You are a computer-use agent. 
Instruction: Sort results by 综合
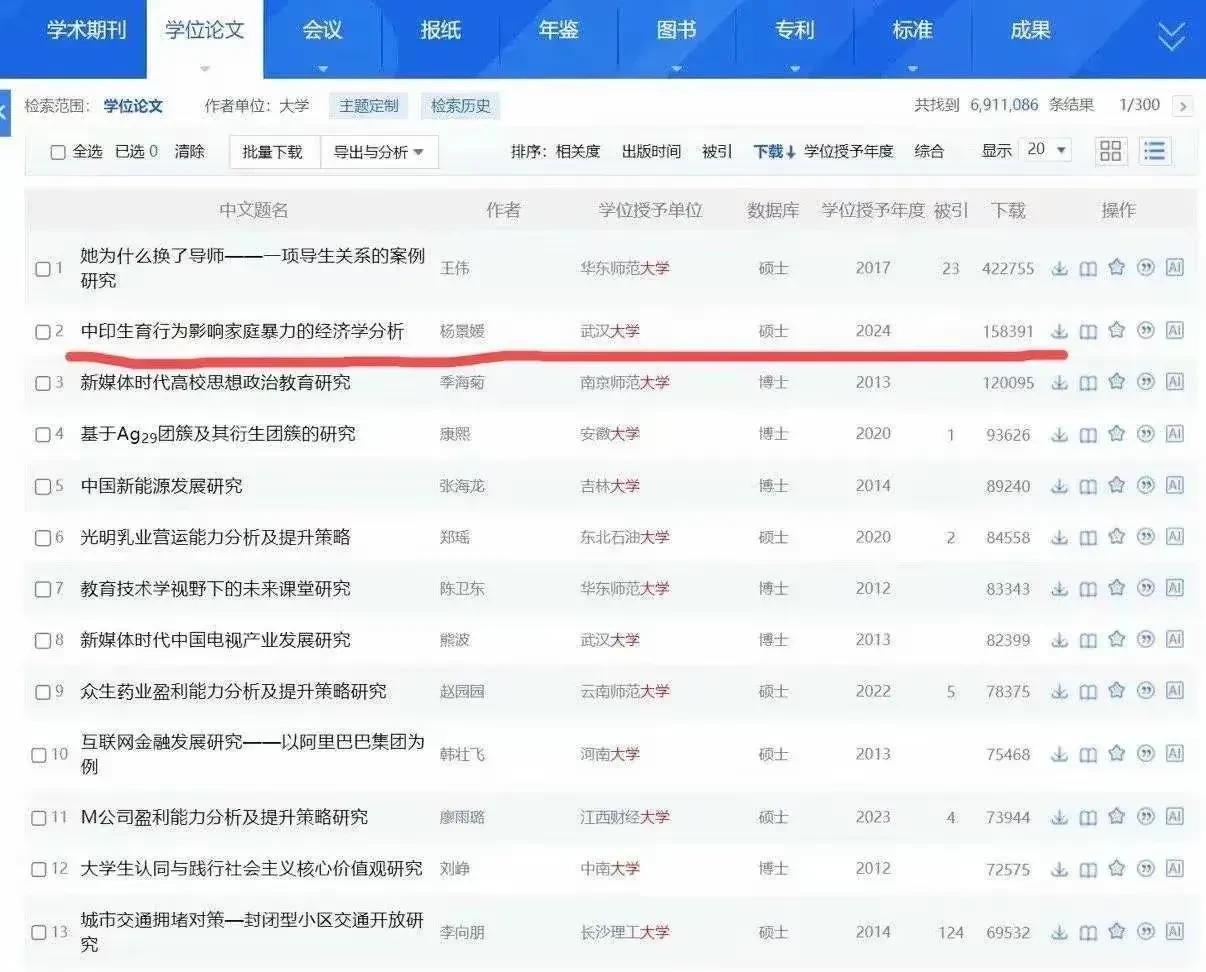point(929,151)
